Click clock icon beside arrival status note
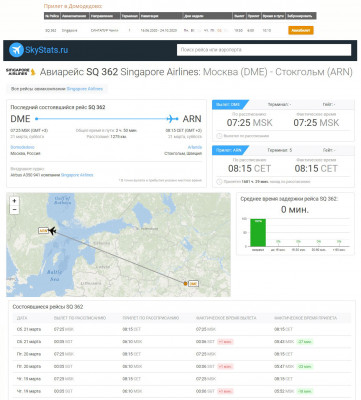The width and height of the screenshot is (361, 400). [219, 182]
